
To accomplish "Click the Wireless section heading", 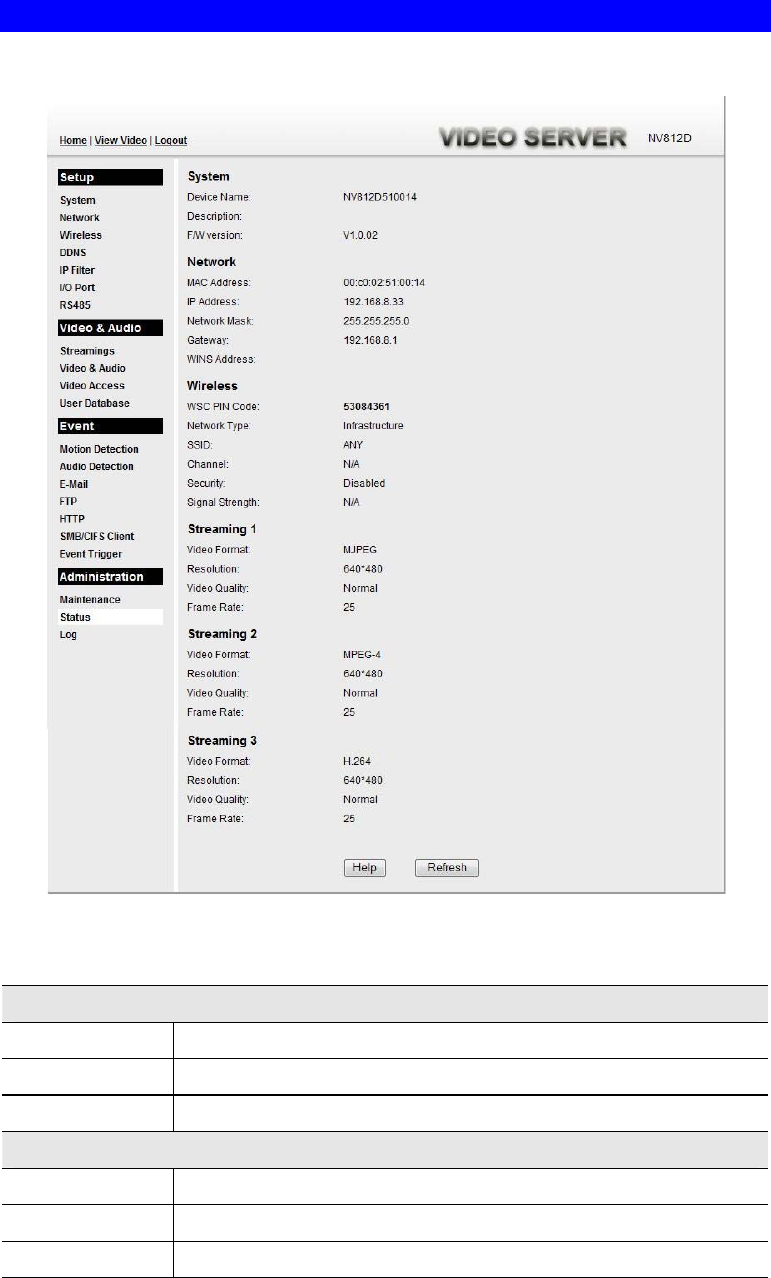I will pos(213,386).
